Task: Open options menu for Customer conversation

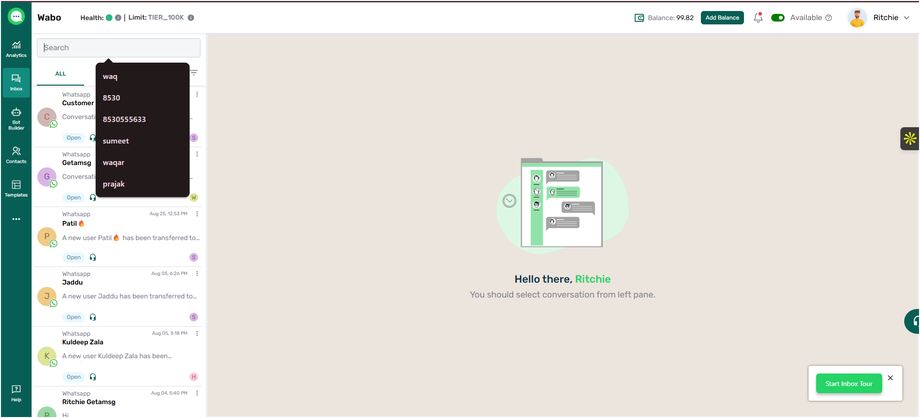Action: [x=197, y=95]
